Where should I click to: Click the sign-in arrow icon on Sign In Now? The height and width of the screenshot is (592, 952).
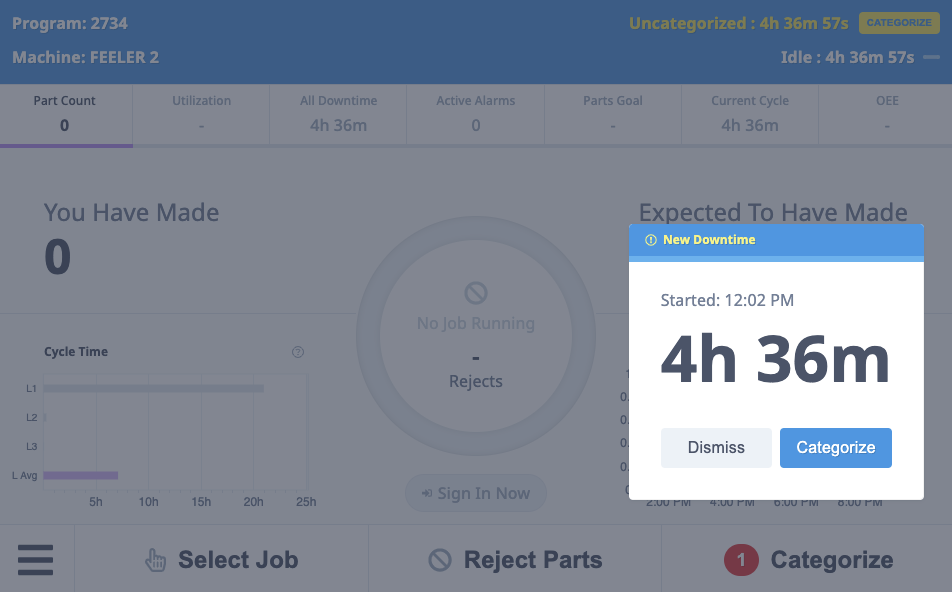coord(424,493)
